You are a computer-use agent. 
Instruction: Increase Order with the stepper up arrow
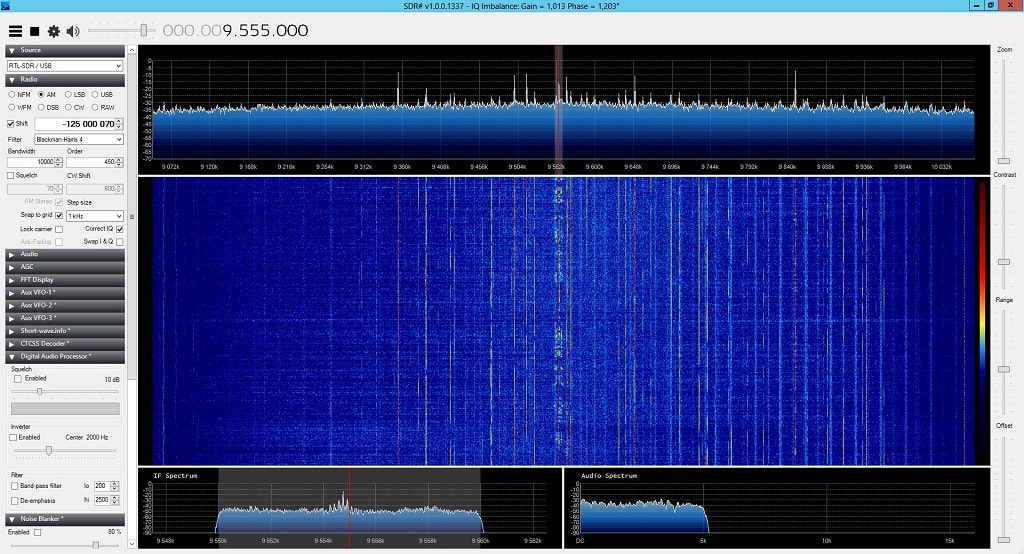pyautogui.click(x=120, y=159)
